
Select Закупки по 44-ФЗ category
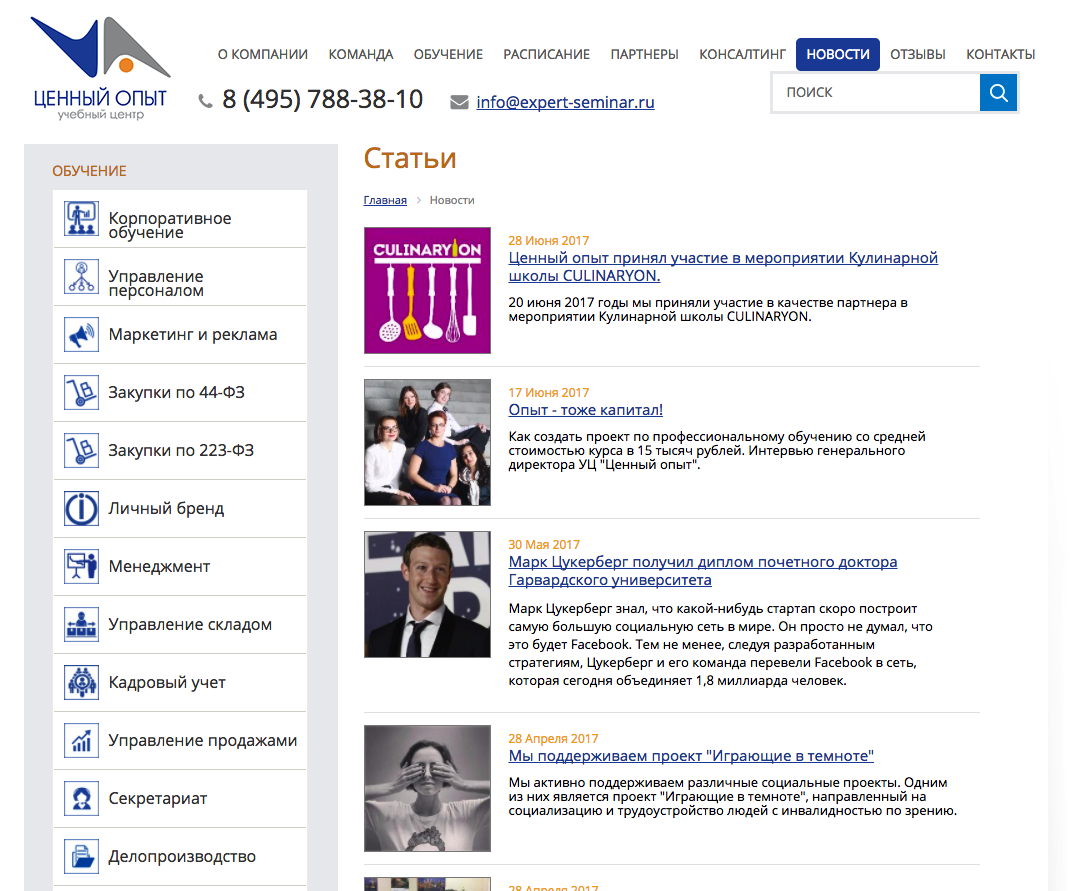pyautogui.click(x=180, y=392)
